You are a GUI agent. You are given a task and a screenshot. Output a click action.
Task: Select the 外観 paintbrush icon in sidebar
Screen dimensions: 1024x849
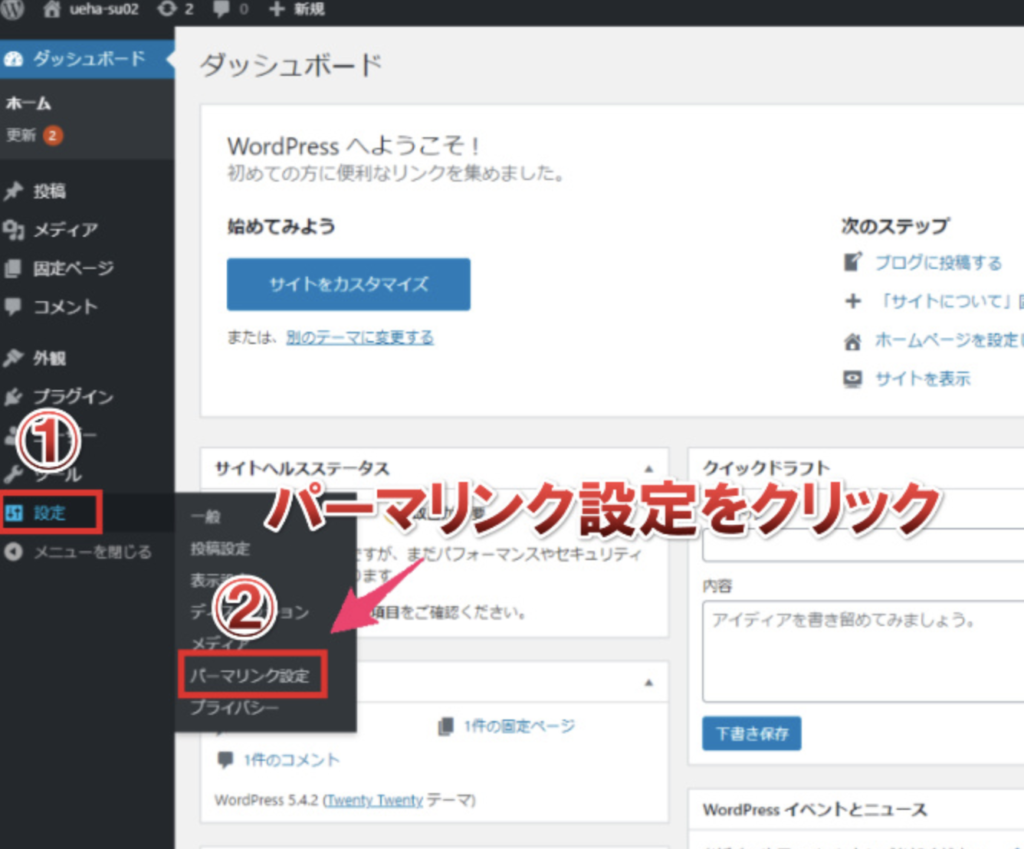13,358
